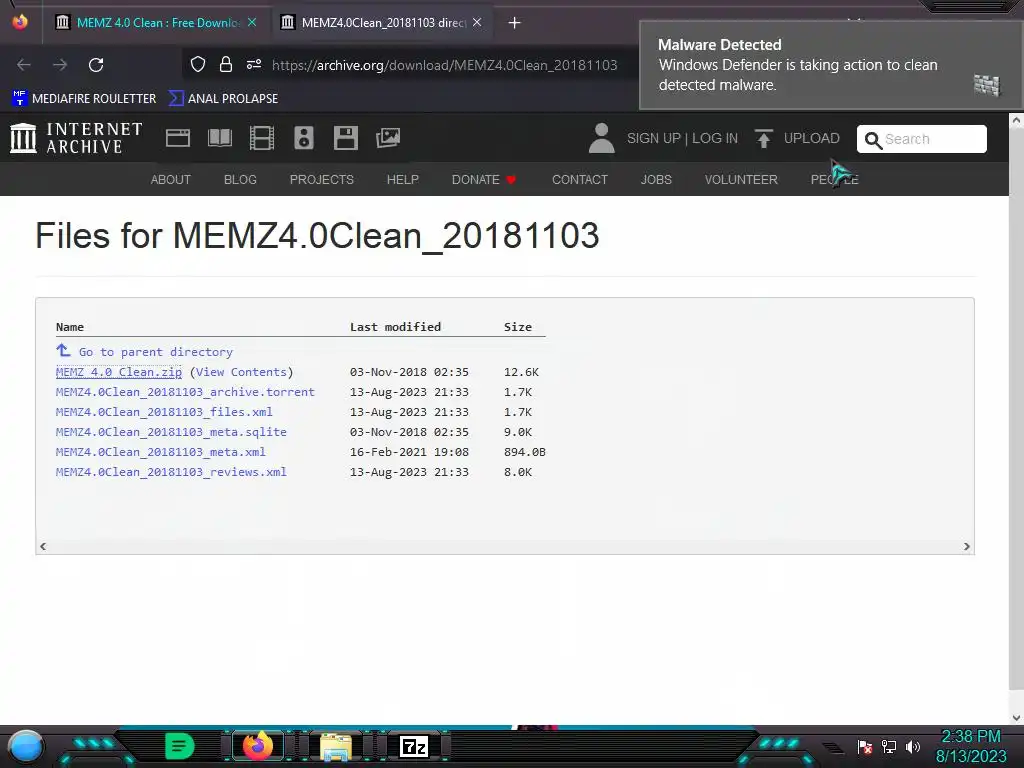Viewport: 1024px width, 768px height.
Task: Go forward using the browser forward arrow
Action: click(60, 65)
